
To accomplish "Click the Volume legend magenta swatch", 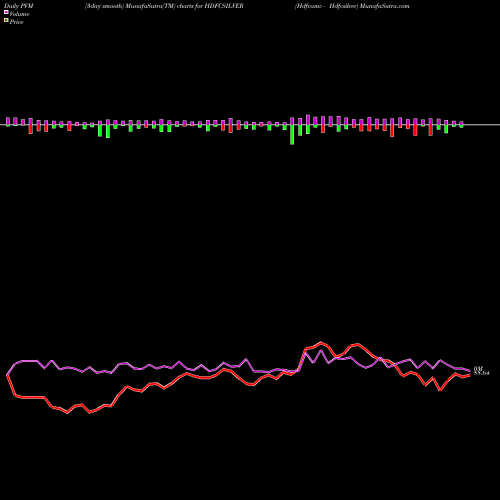I will tap(6, 12).
